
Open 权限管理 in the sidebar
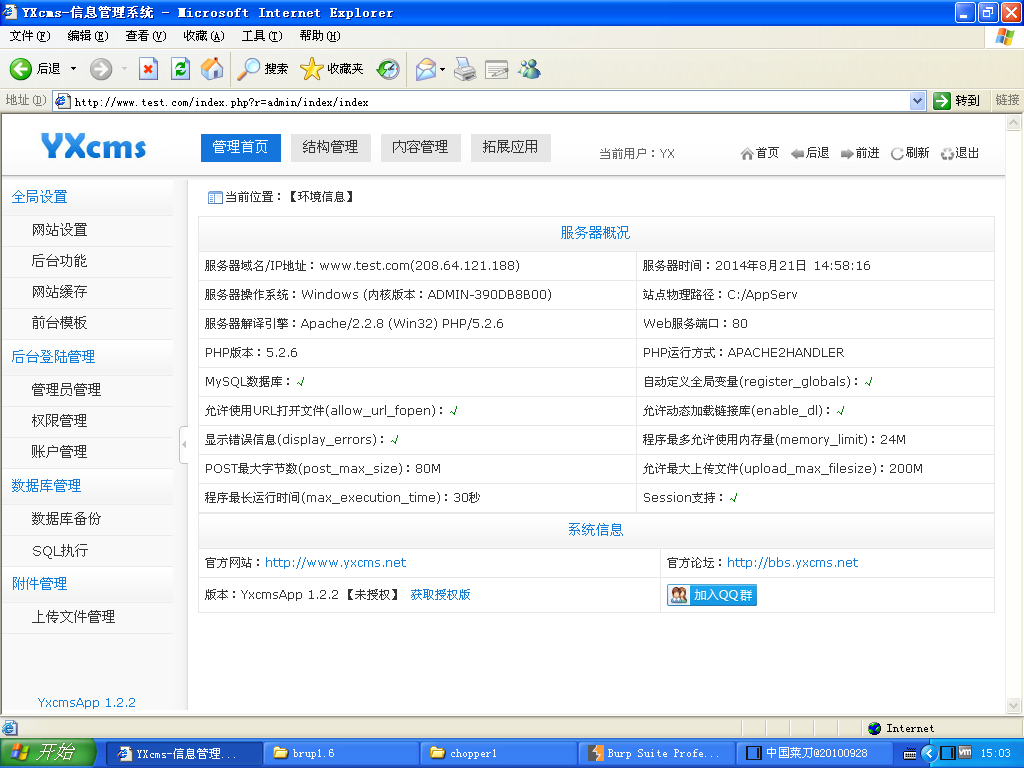pyautogui.click(x=59, y=421)
